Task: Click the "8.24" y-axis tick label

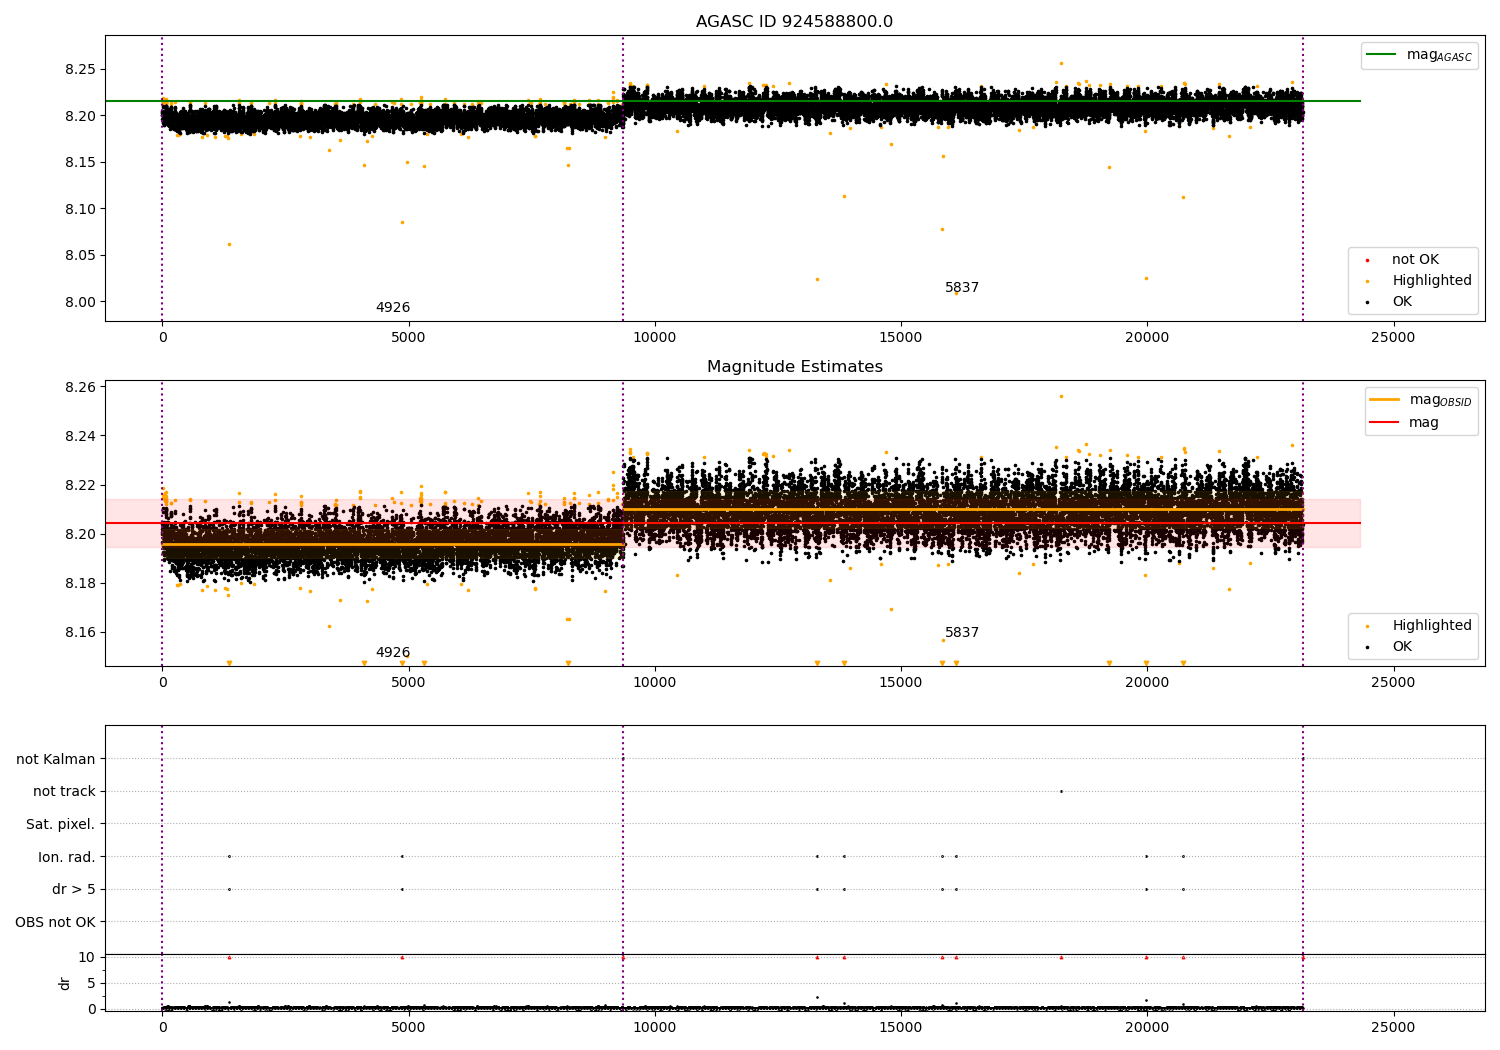Action: (x=80, y=436)
